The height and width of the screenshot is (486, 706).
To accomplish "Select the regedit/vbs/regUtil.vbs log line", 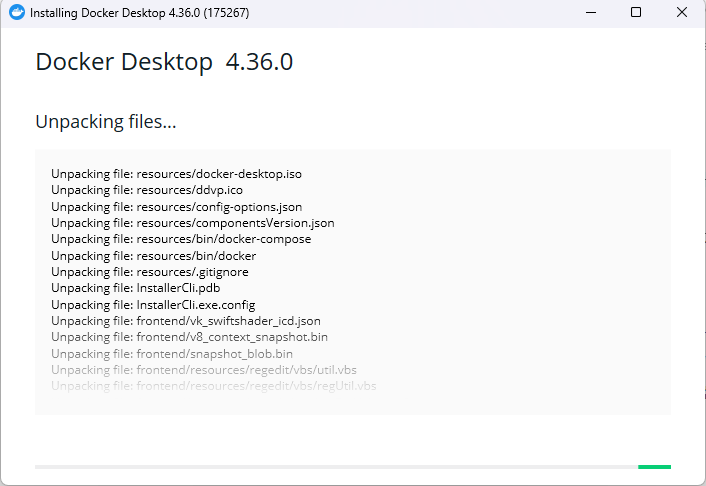I will [213, 386].
